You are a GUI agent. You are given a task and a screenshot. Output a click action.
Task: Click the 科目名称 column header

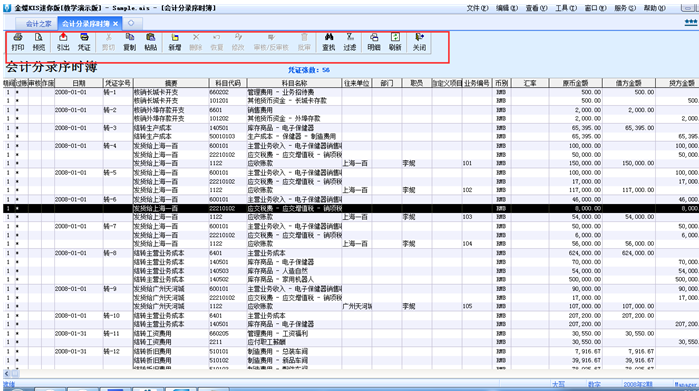[294, 83]
